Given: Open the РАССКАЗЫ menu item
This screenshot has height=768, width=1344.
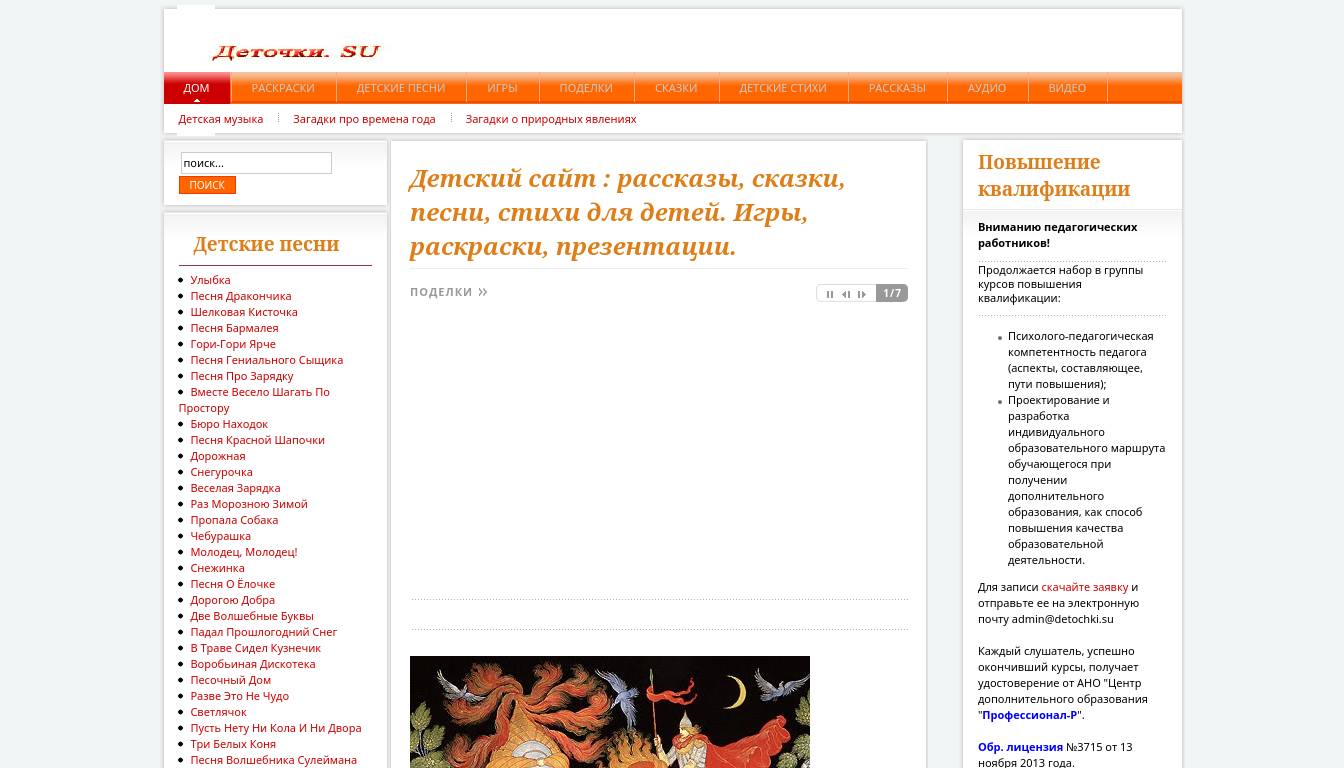Looking at the screenshot, I should 897,88.
